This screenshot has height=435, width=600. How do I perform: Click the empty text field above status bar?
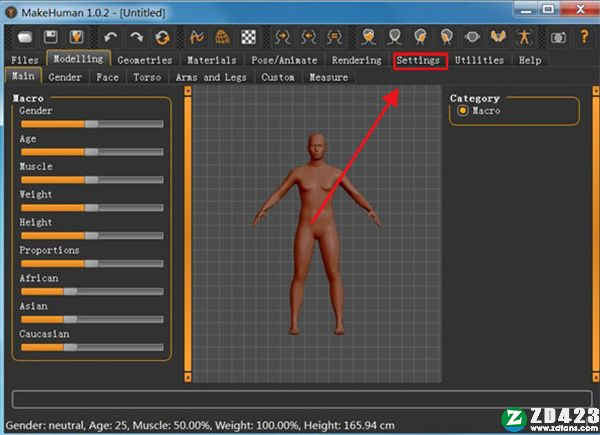pyautogui.click(x=302, y=399)
